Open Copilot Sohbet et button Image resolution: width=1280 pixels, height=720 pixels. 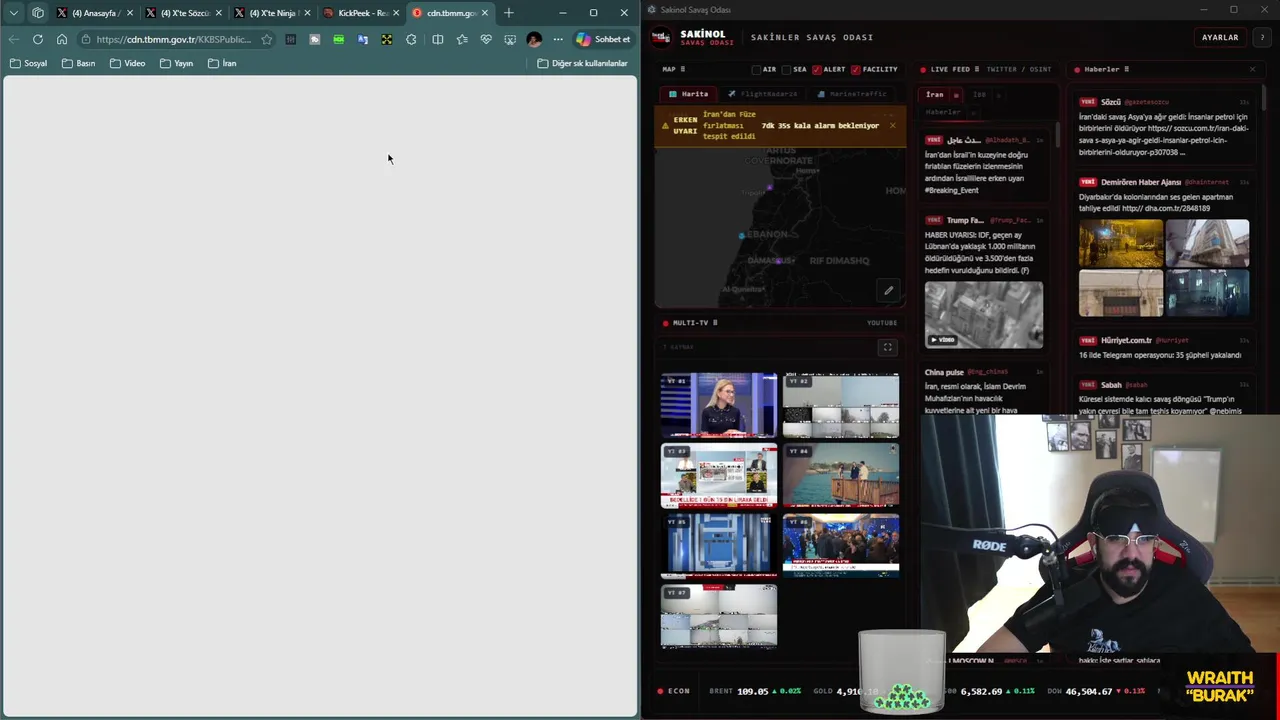click(603, 39)
